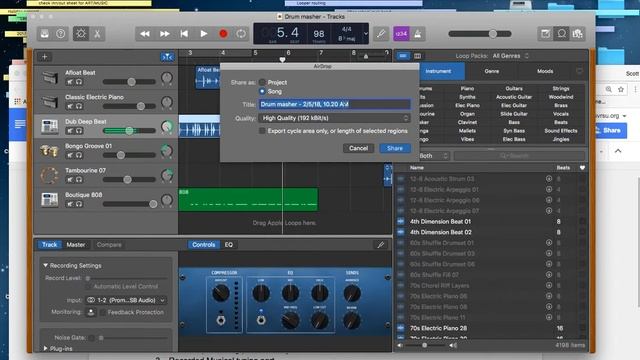The image size is (640, 360).
Task: Select Song radio button in share dialog
Action: (x=262, y=91)
